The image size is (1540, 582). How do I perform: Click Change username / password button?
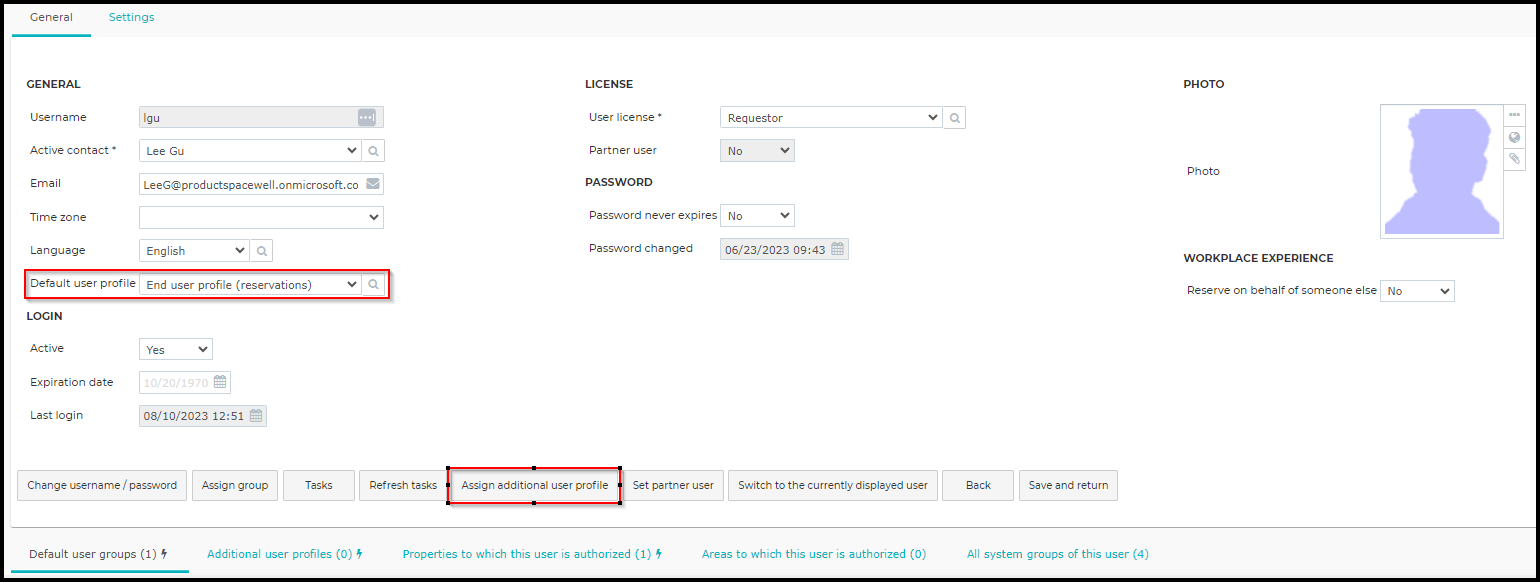[102, 485]
